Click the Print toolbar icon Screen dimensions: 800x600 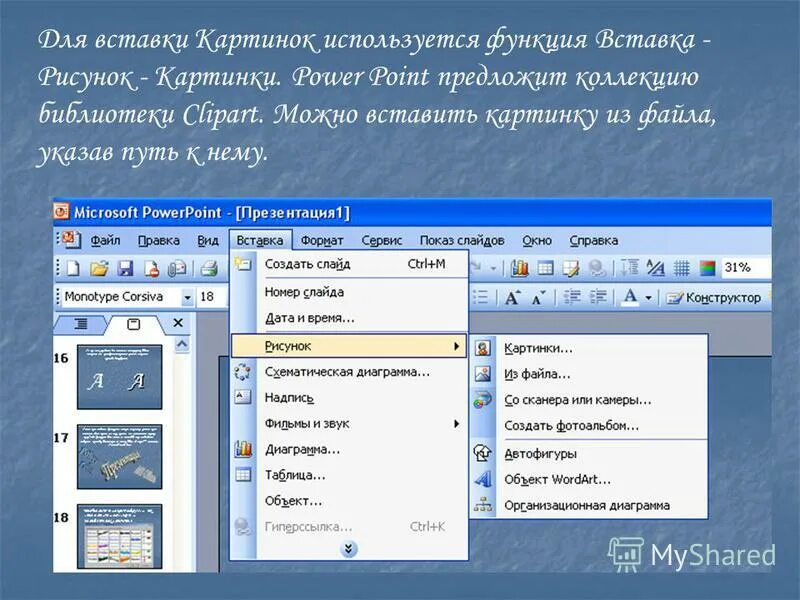(209, 268)
